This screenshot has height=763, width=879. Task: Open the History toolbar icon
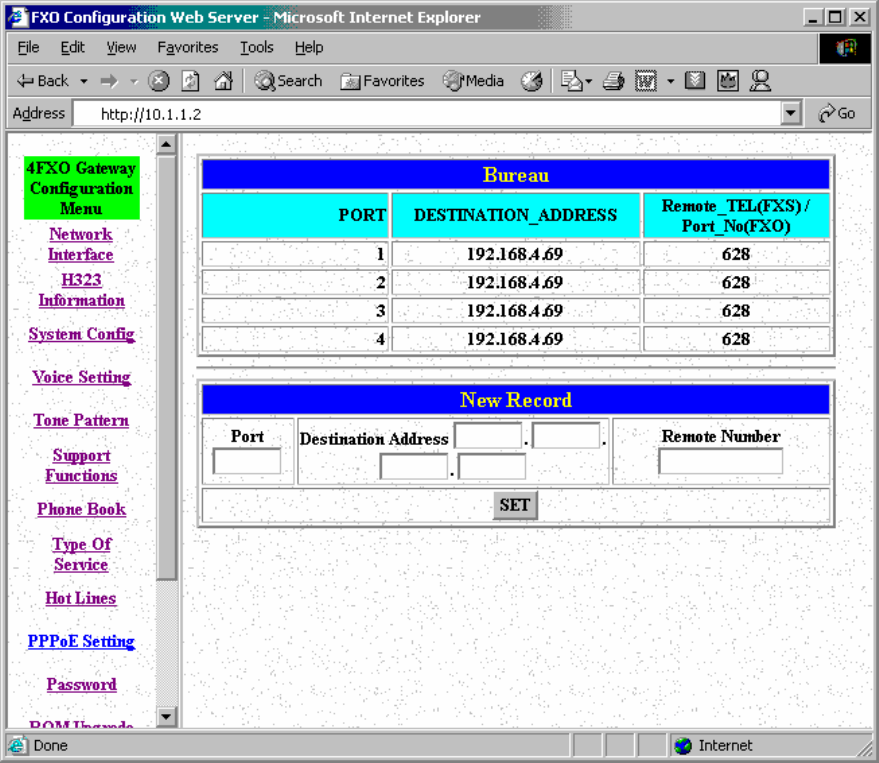532,81
